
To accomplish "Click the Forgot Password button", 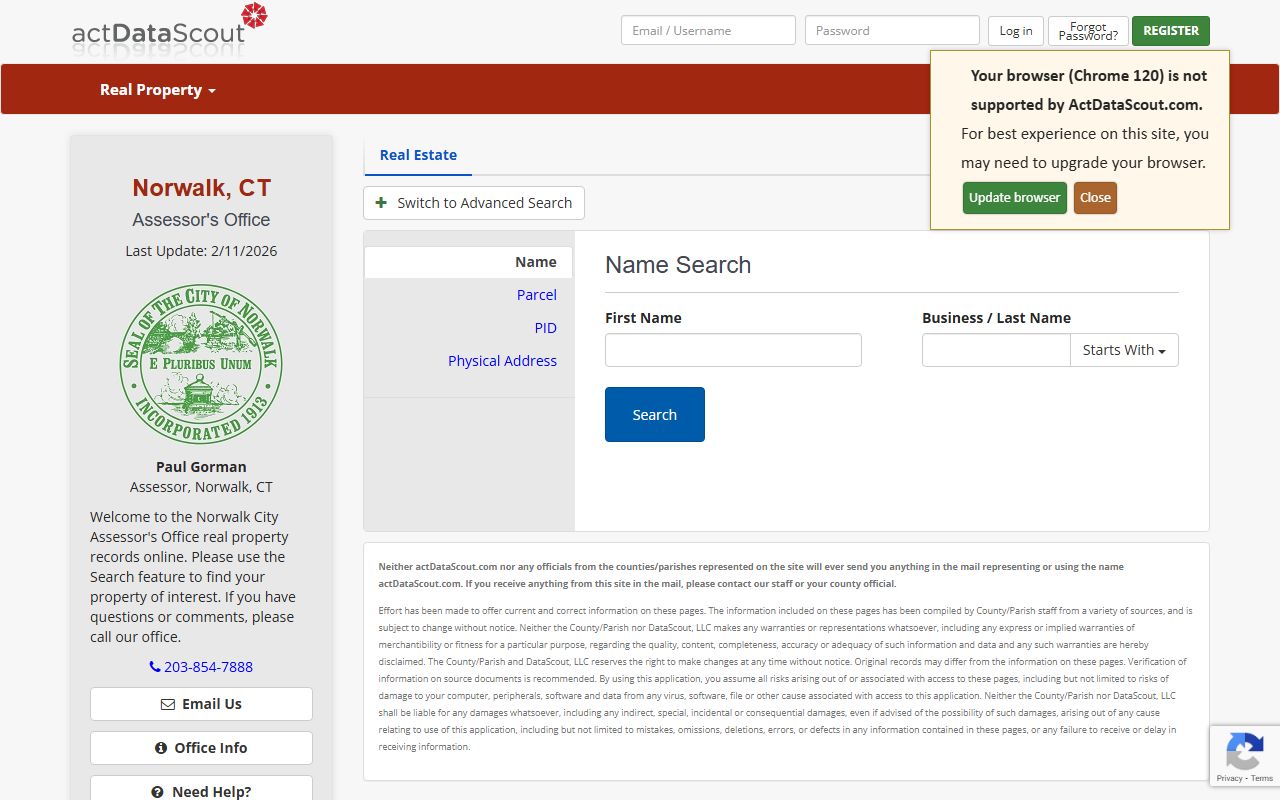I will [x=1088, y=31].
